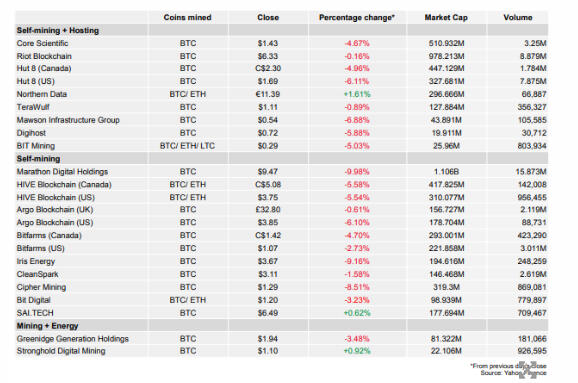Viewport: 578px width, 383px height.
Task: Click the Close column header
Action: point(268,17)
